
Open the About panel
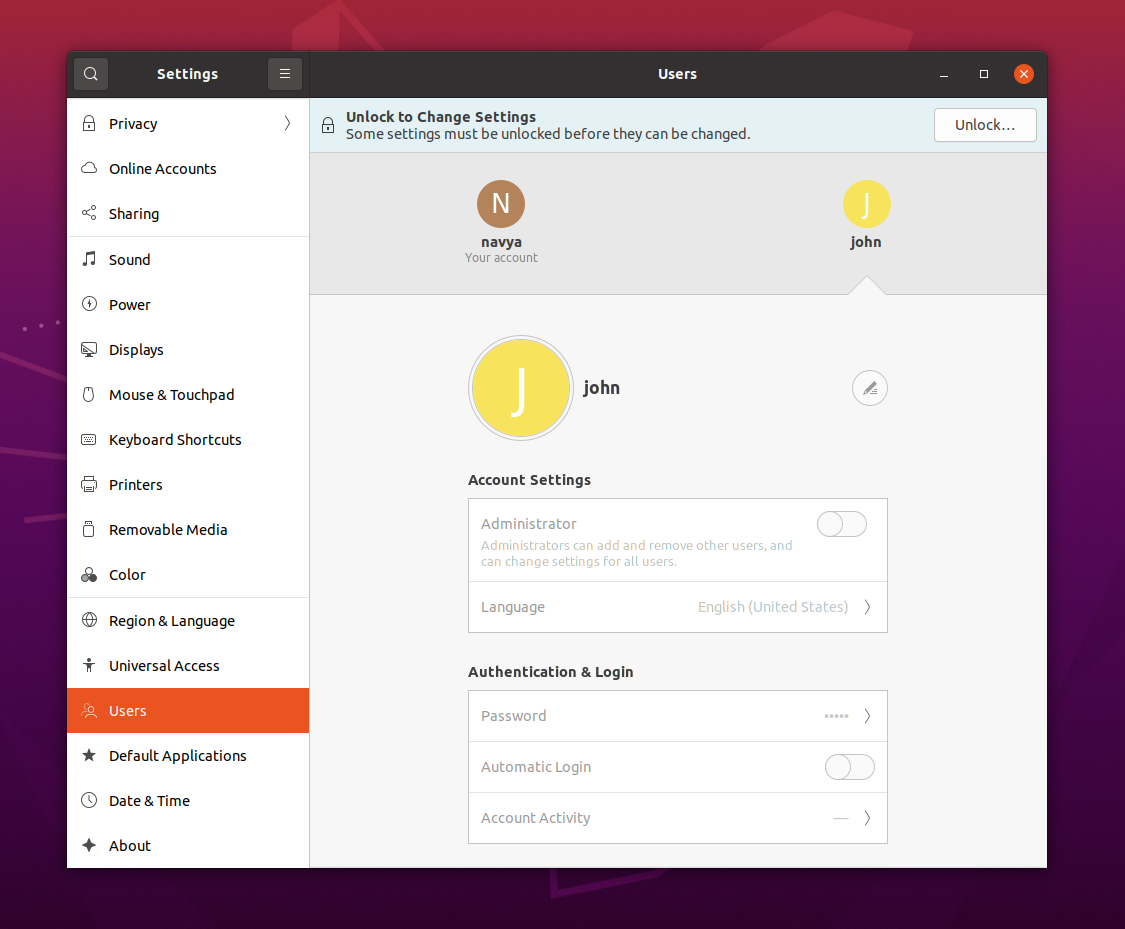(188, 846)
